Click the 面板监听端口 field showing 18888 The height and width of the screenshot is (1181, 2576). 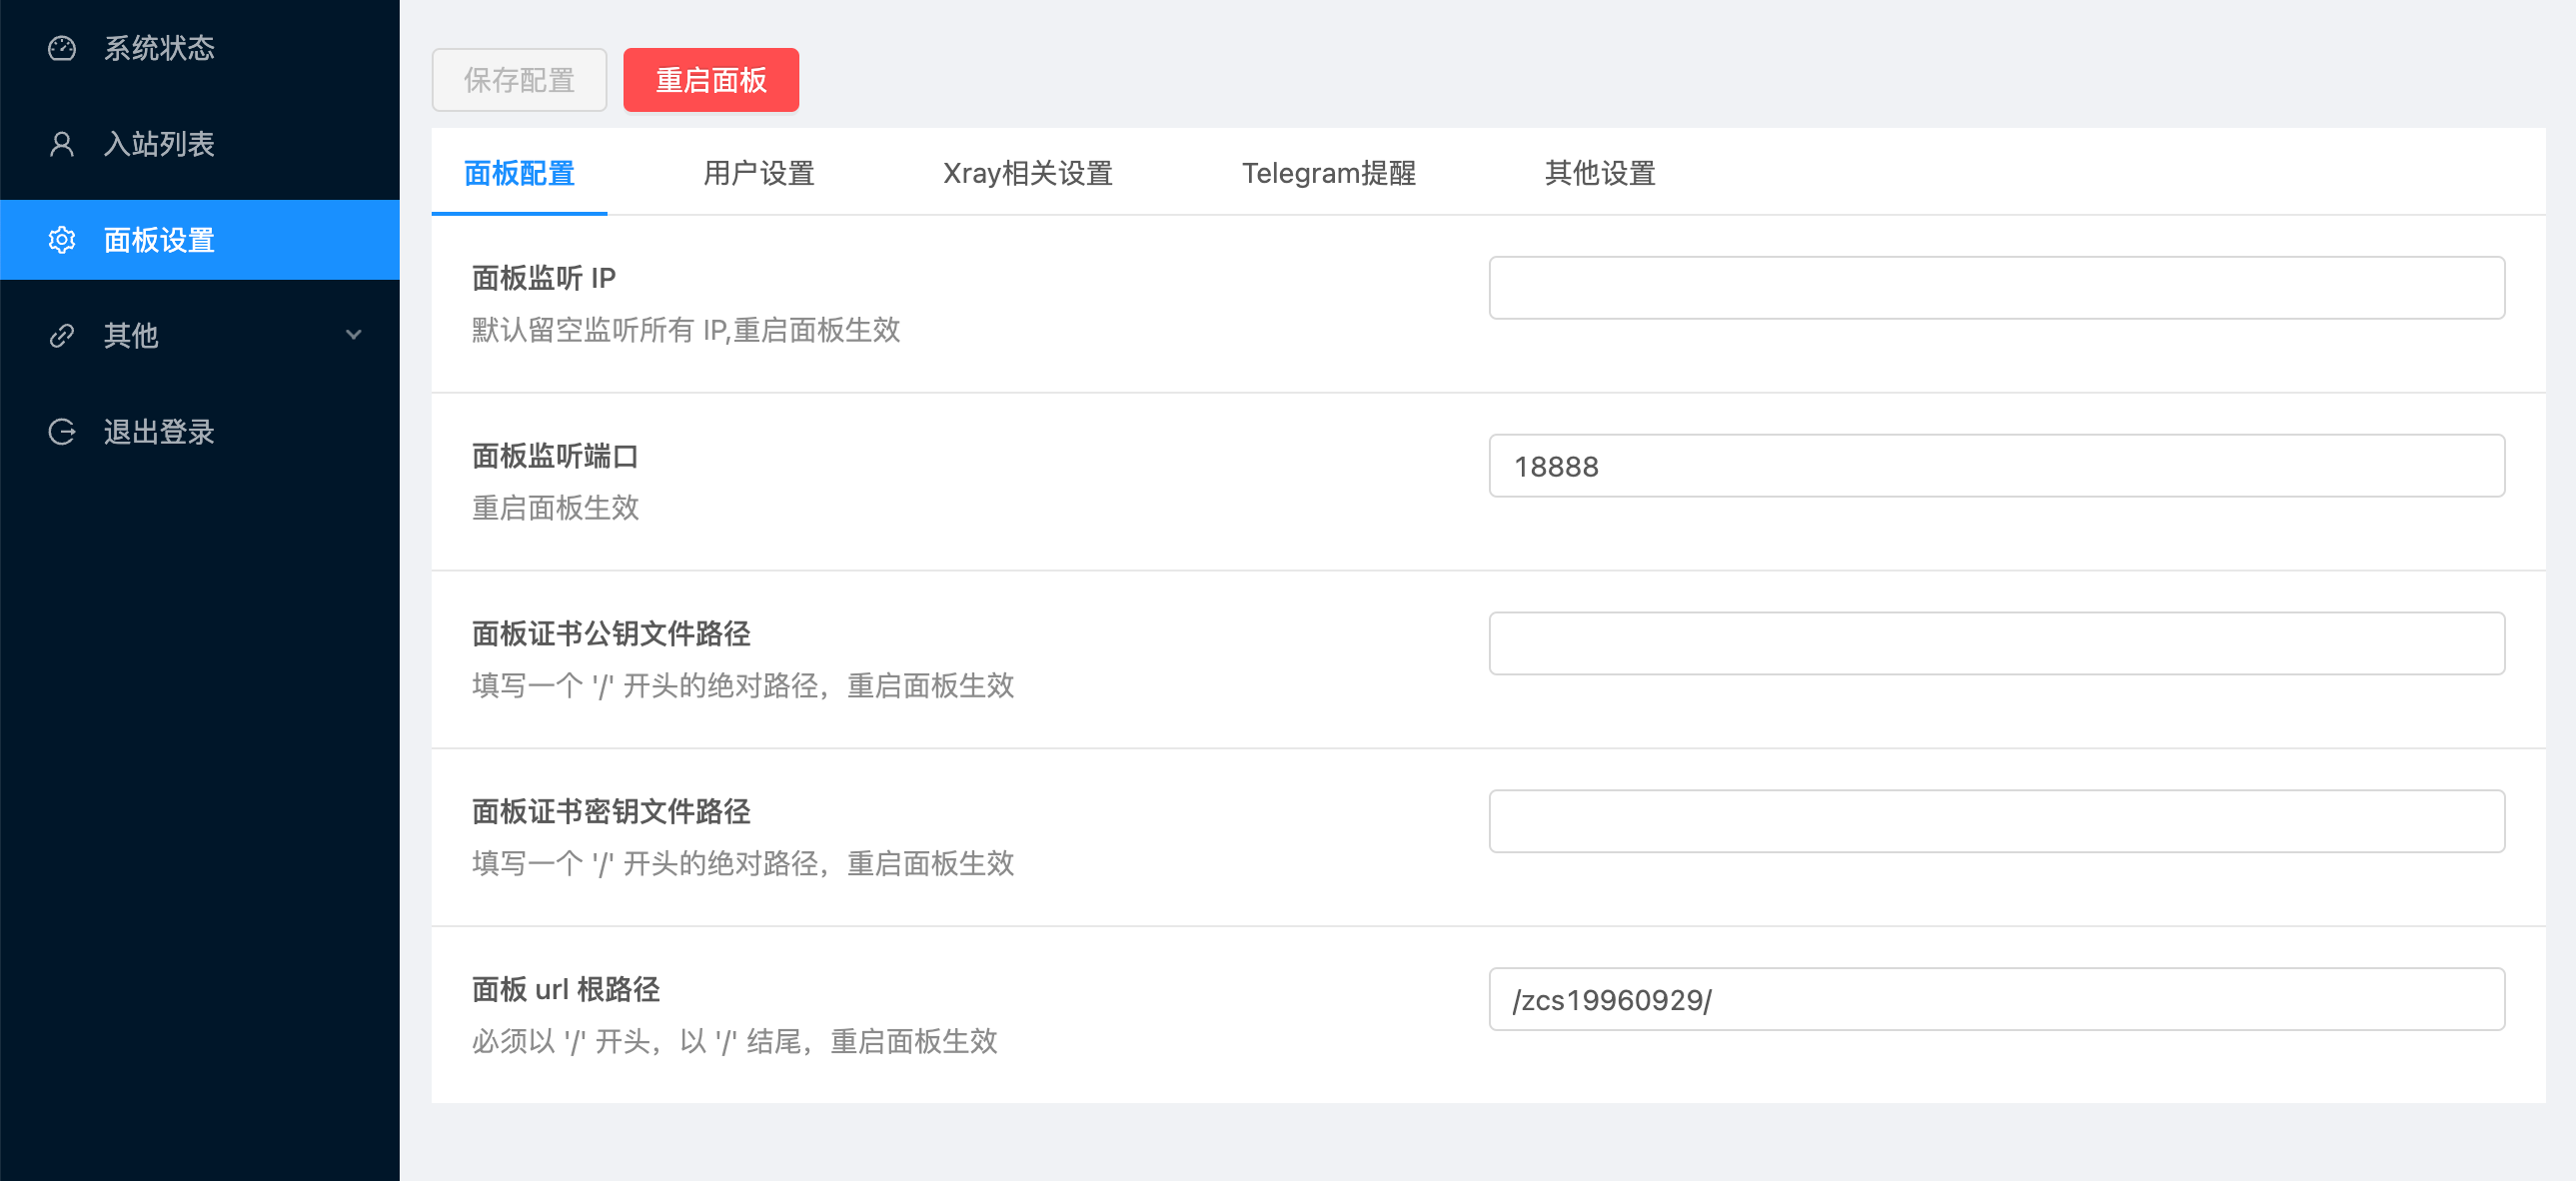1995,466
